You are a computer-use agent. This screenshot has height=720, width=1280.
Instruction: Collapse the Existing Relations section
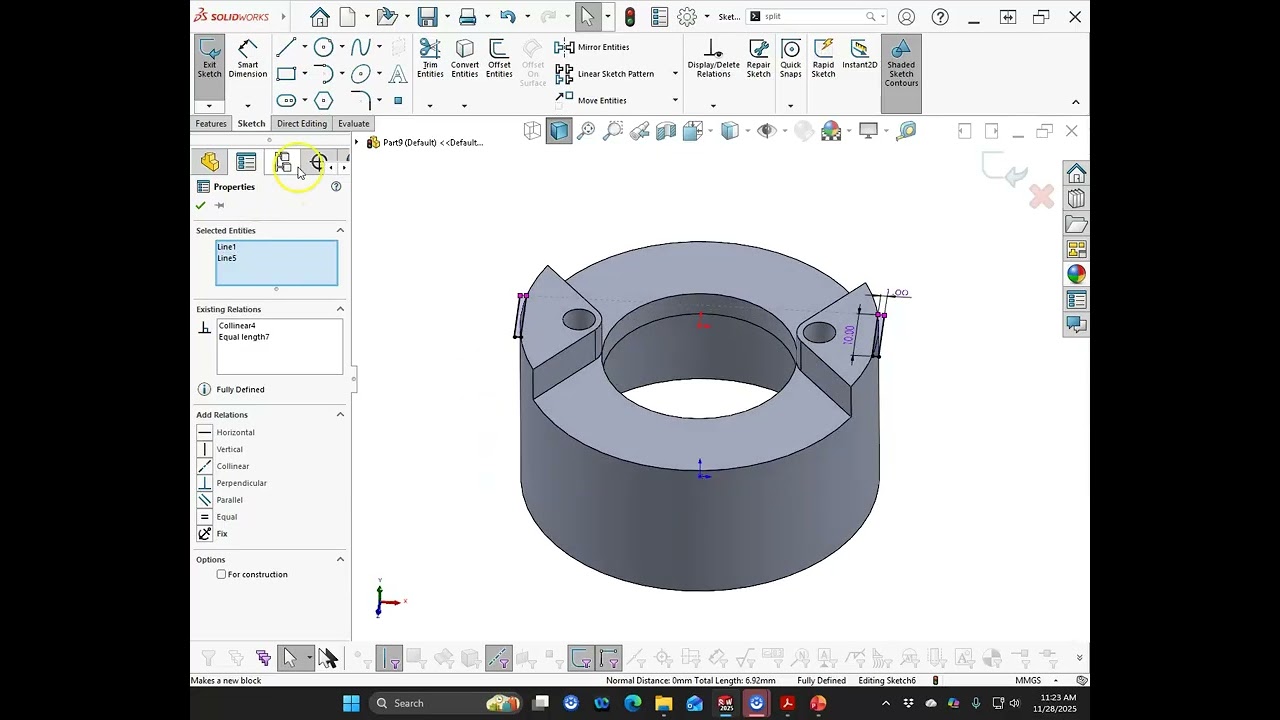340,310
